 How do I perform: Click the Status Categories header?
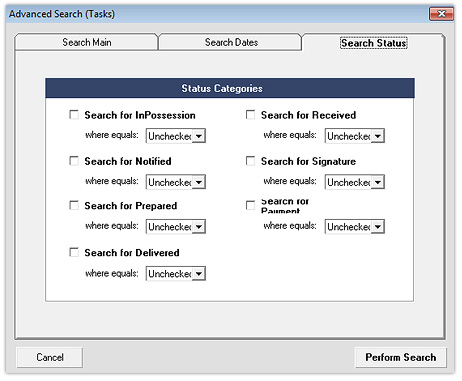point(230,88)
